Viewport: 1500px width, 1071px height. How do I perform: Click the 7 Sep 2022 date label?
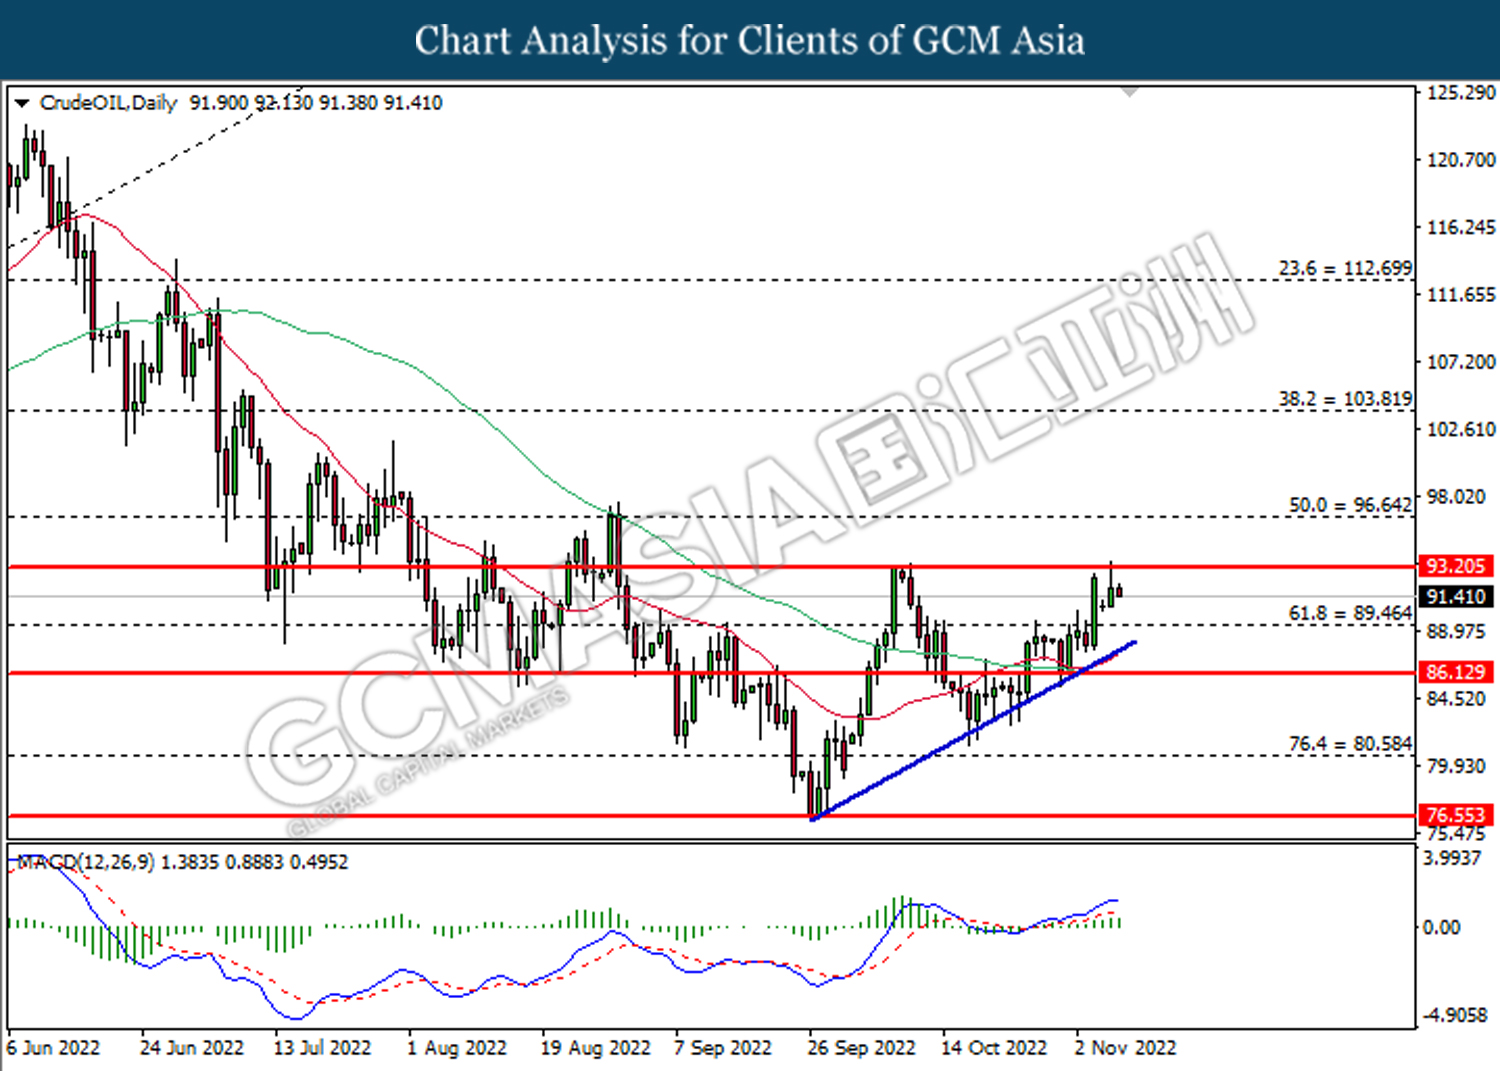(x=723, y=1047)
